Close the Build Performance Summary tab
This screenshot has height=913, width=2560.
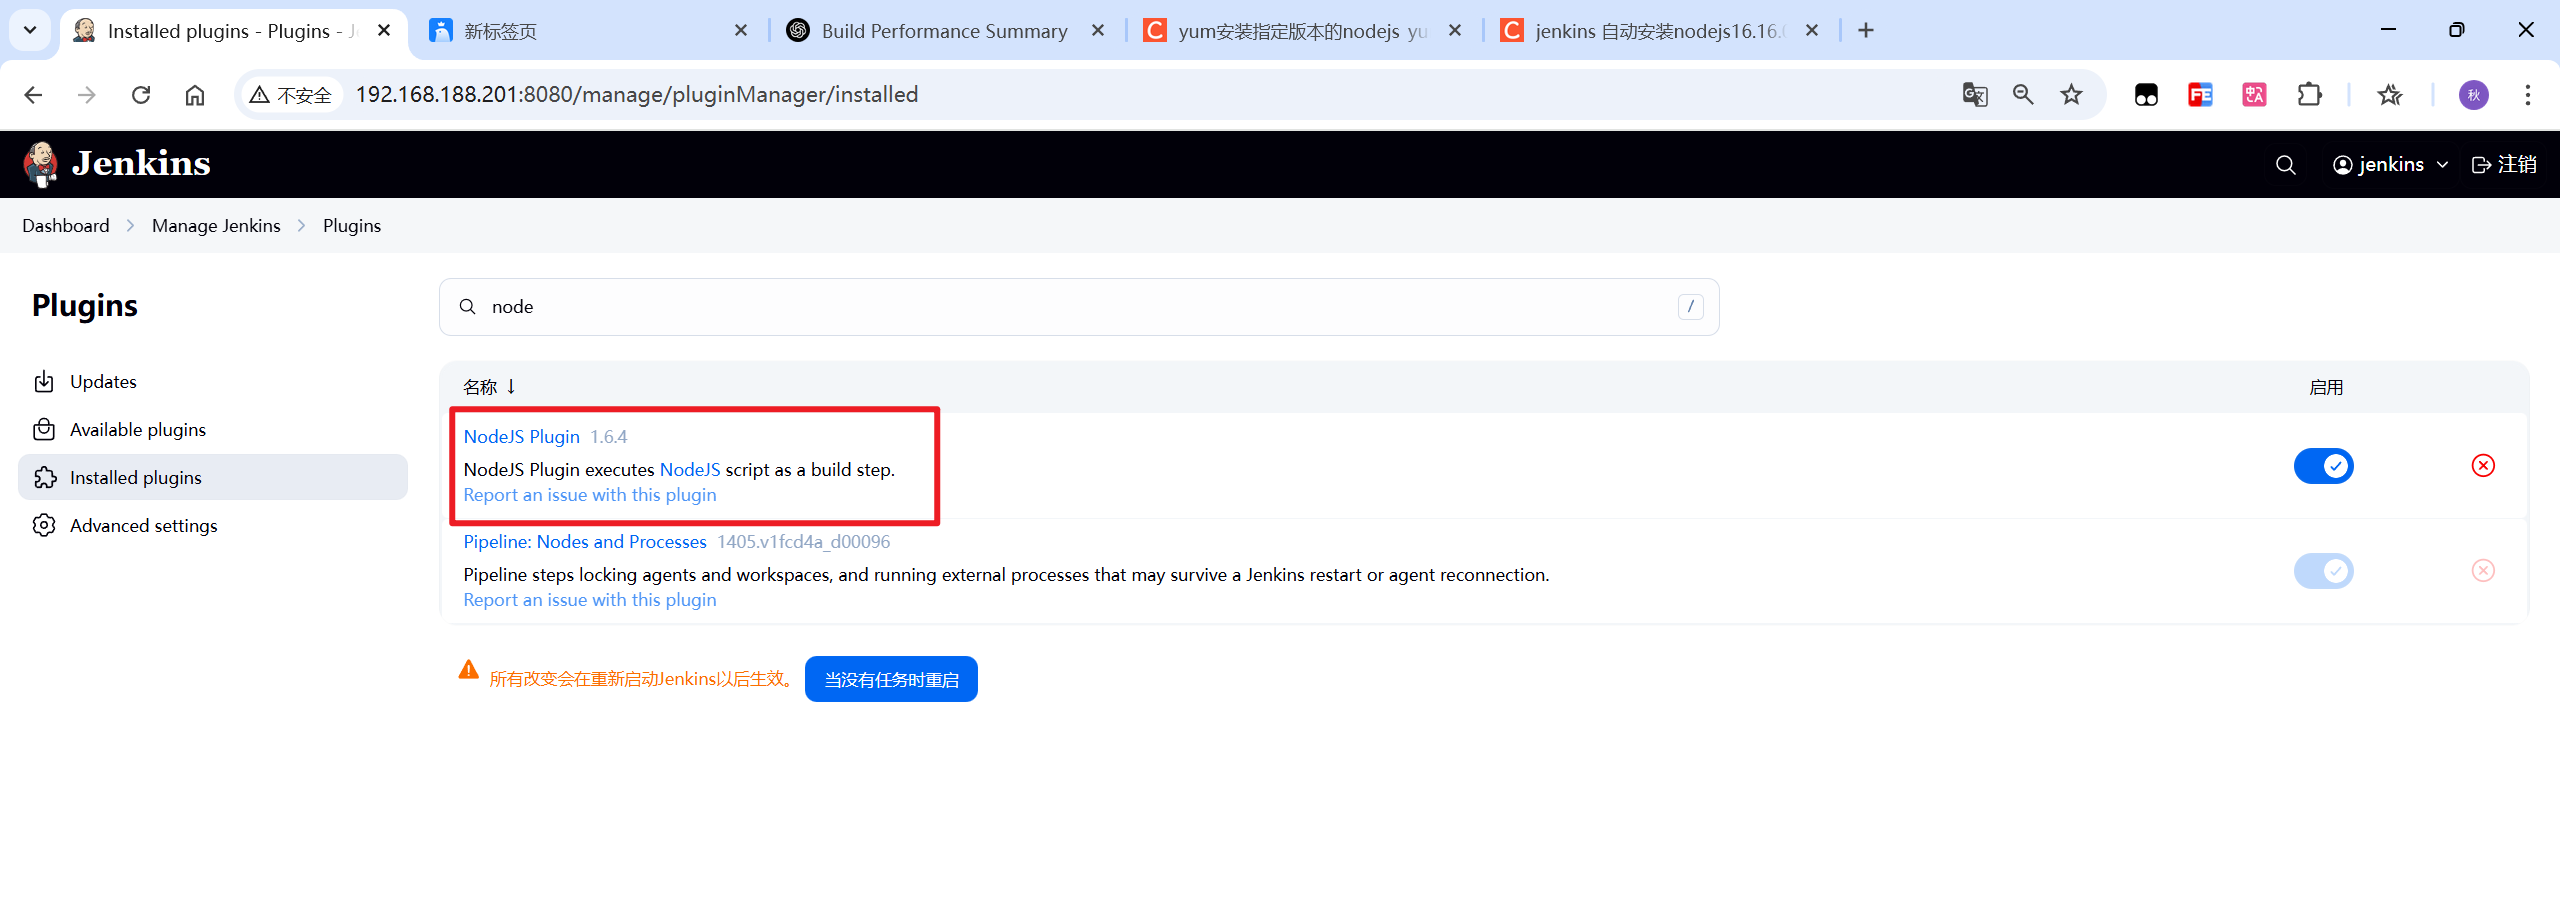[1098, 31]
